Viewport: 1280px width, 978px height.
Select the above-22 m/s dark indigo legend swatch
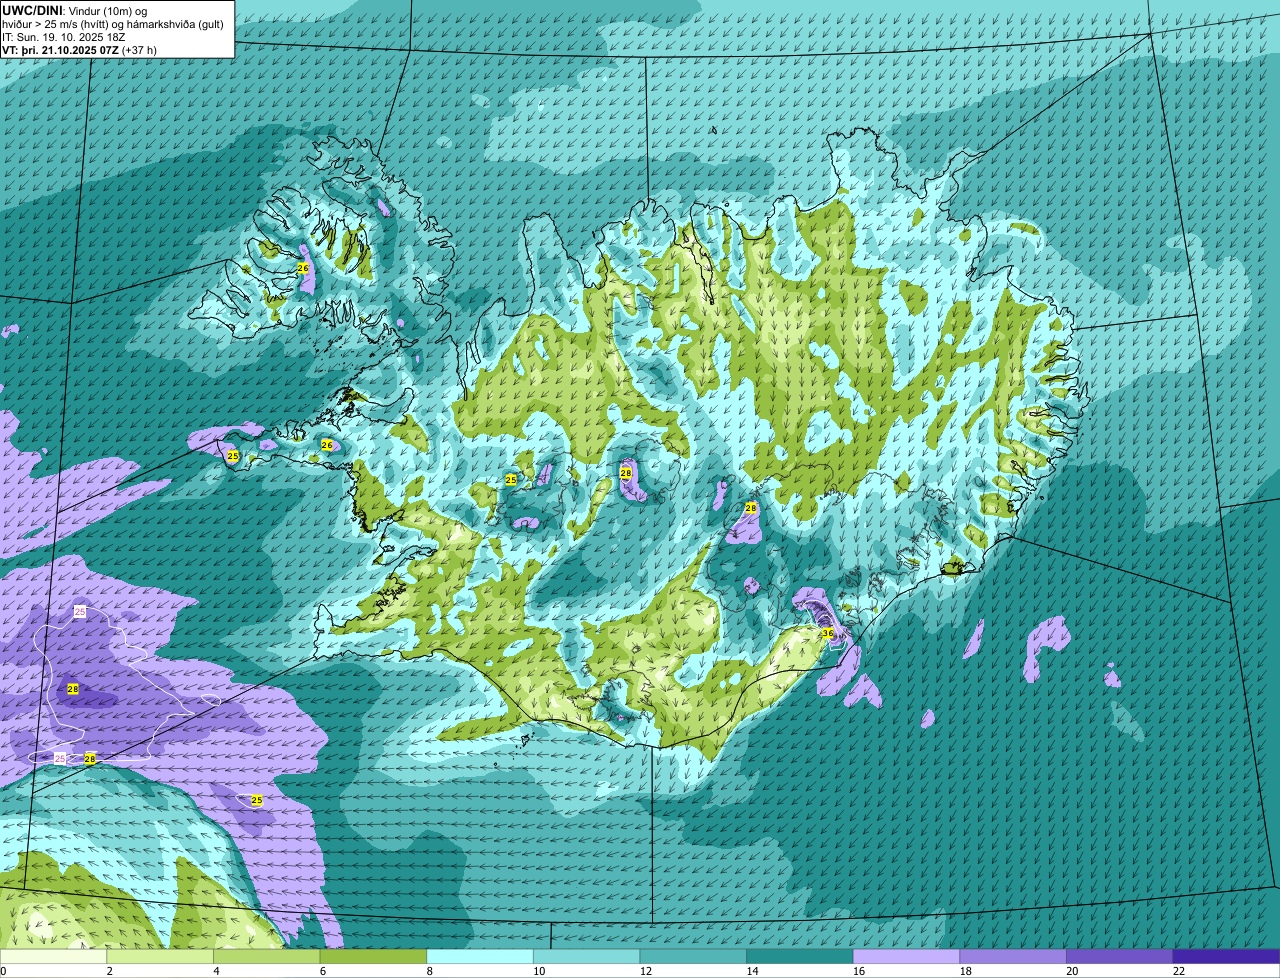1227,956
